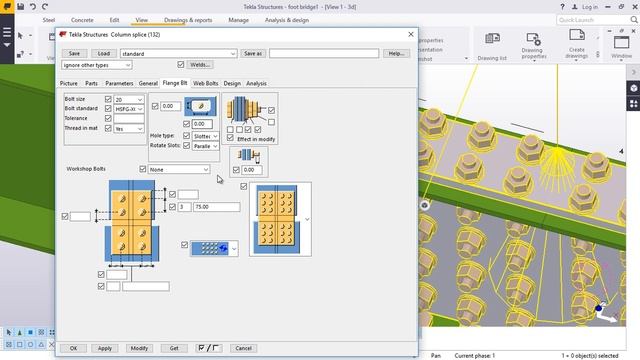This screenshot has width=640, height=360.
Task: Click the slotted hole illustration picture
Action: pos(200,106)
